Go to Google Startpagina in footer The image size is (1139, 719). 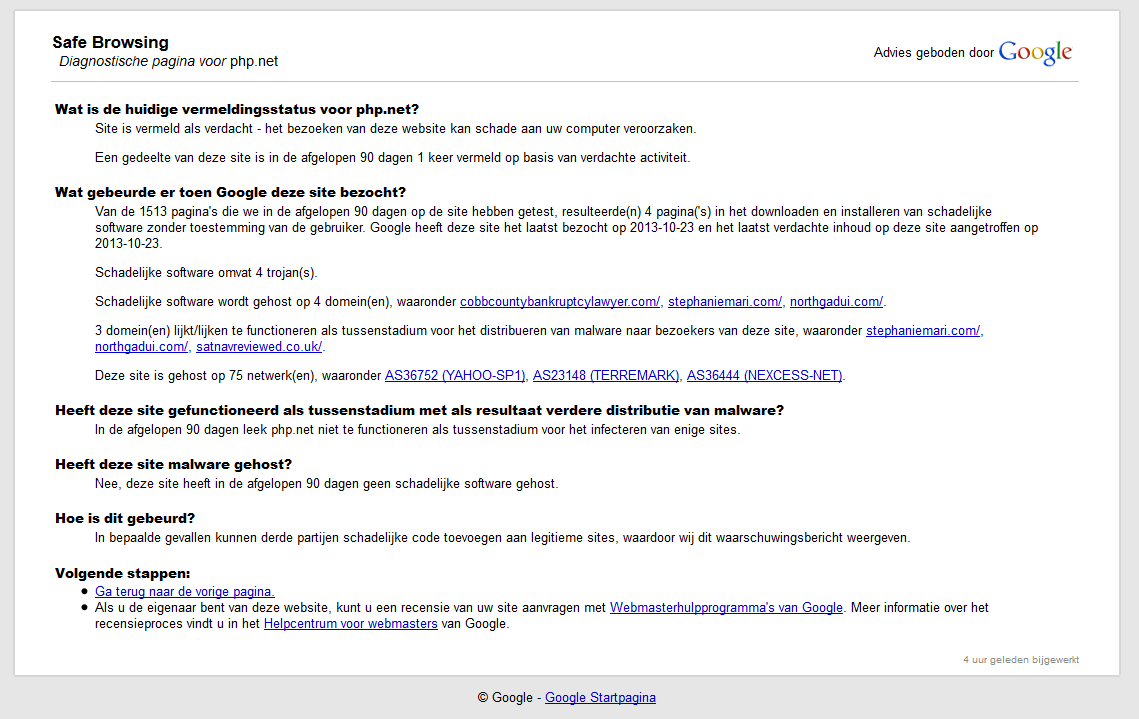point(600,698)
